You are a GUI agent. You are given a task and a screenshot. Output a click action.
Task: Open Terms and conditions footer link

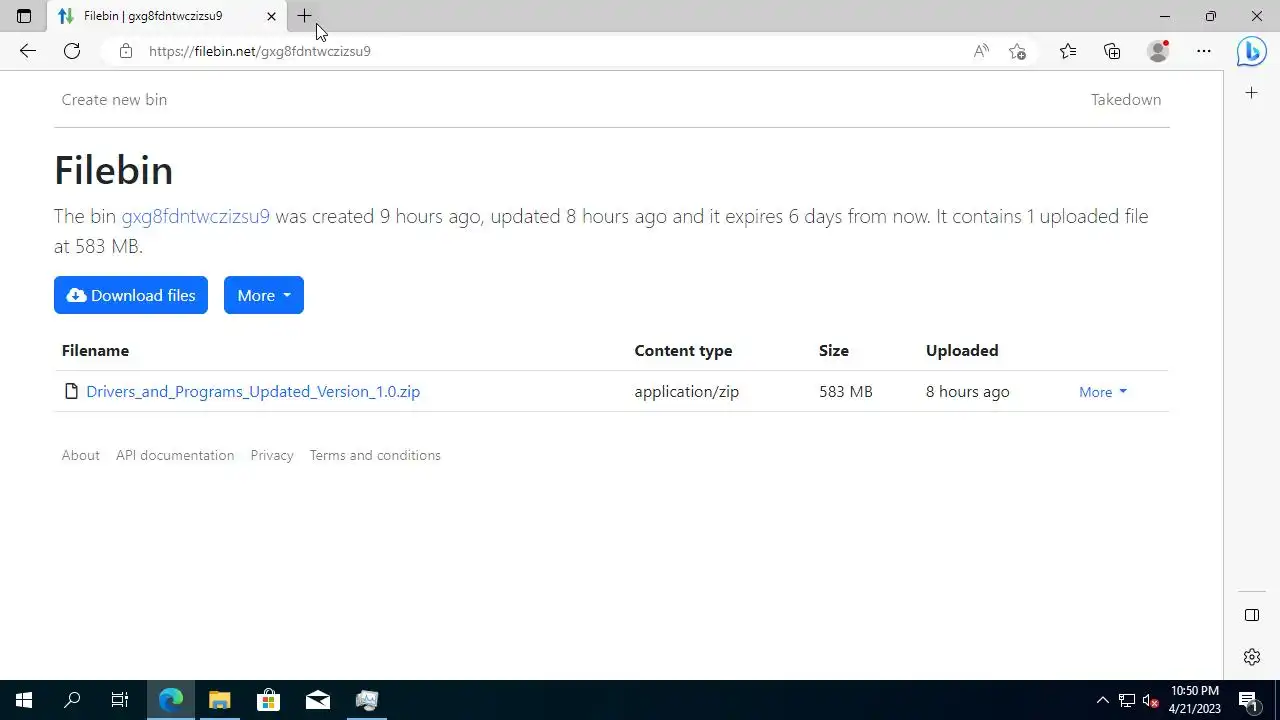[x=375, y=455]
